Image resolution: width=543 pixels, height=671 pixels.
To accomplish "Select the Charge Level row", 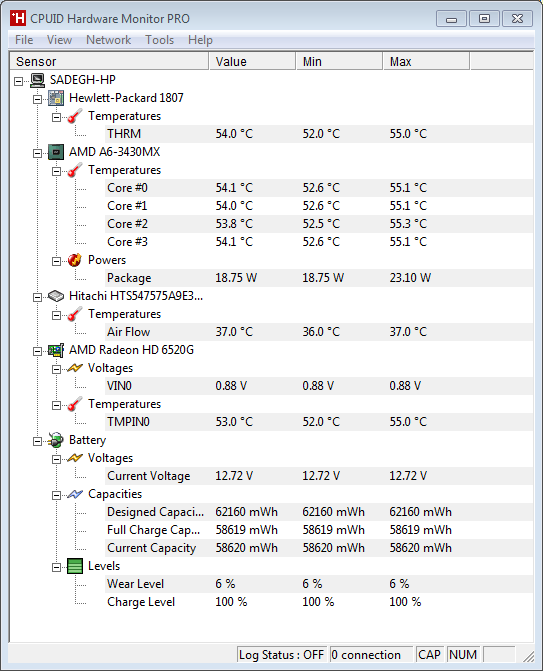I will [x=319, y=602].
